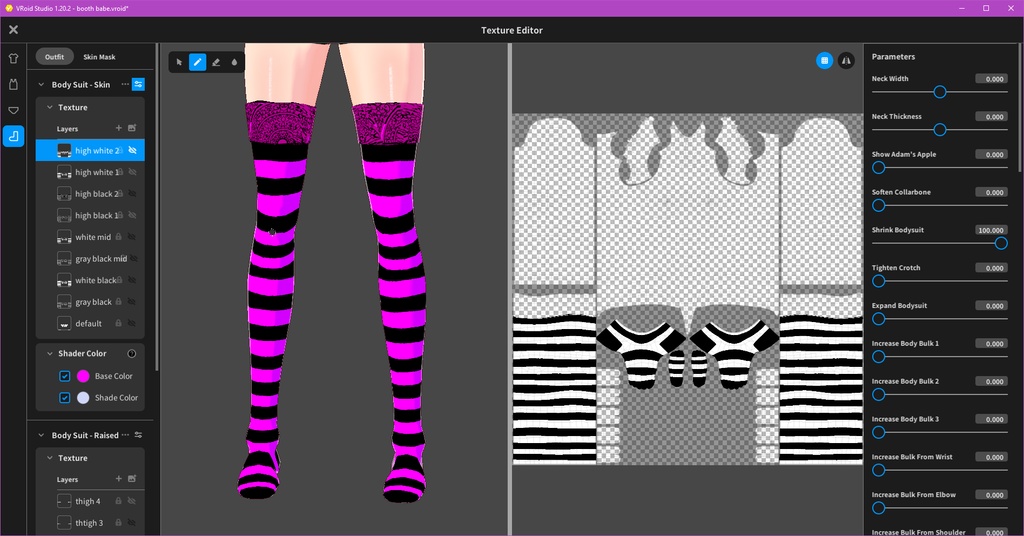Screen dimensions: 1024x536
Task: Add a new layer in Body Suit - Skin
Action: [x=118, y=128]
